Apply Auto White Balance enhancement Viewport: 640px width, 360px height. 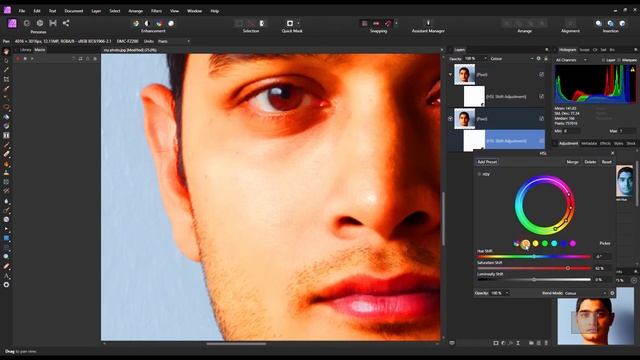tap(171, 23)
